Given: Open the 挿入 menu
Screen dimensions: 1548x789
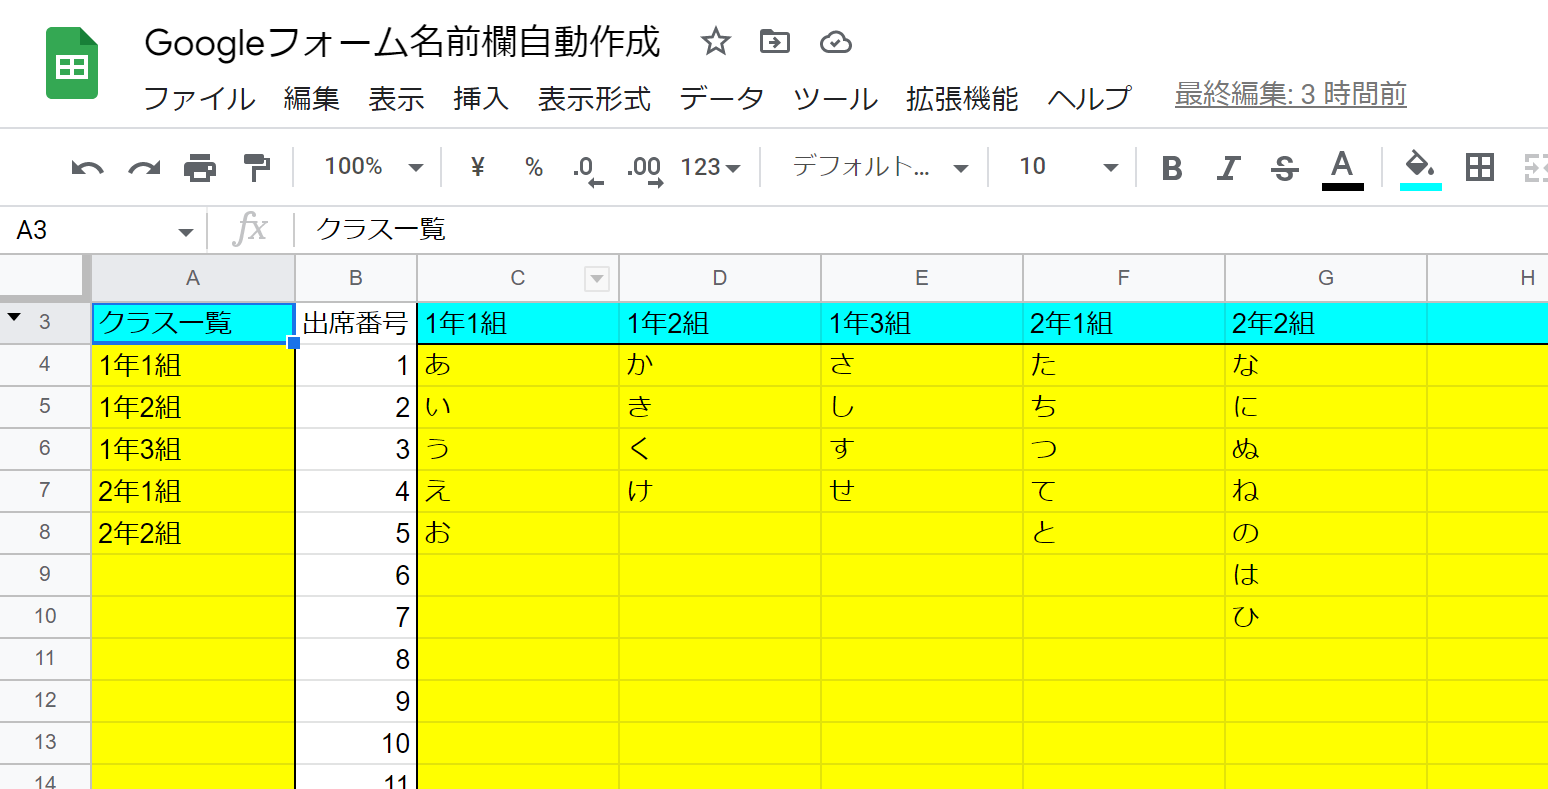Looking at the screenshot, I should pos(481,98).
